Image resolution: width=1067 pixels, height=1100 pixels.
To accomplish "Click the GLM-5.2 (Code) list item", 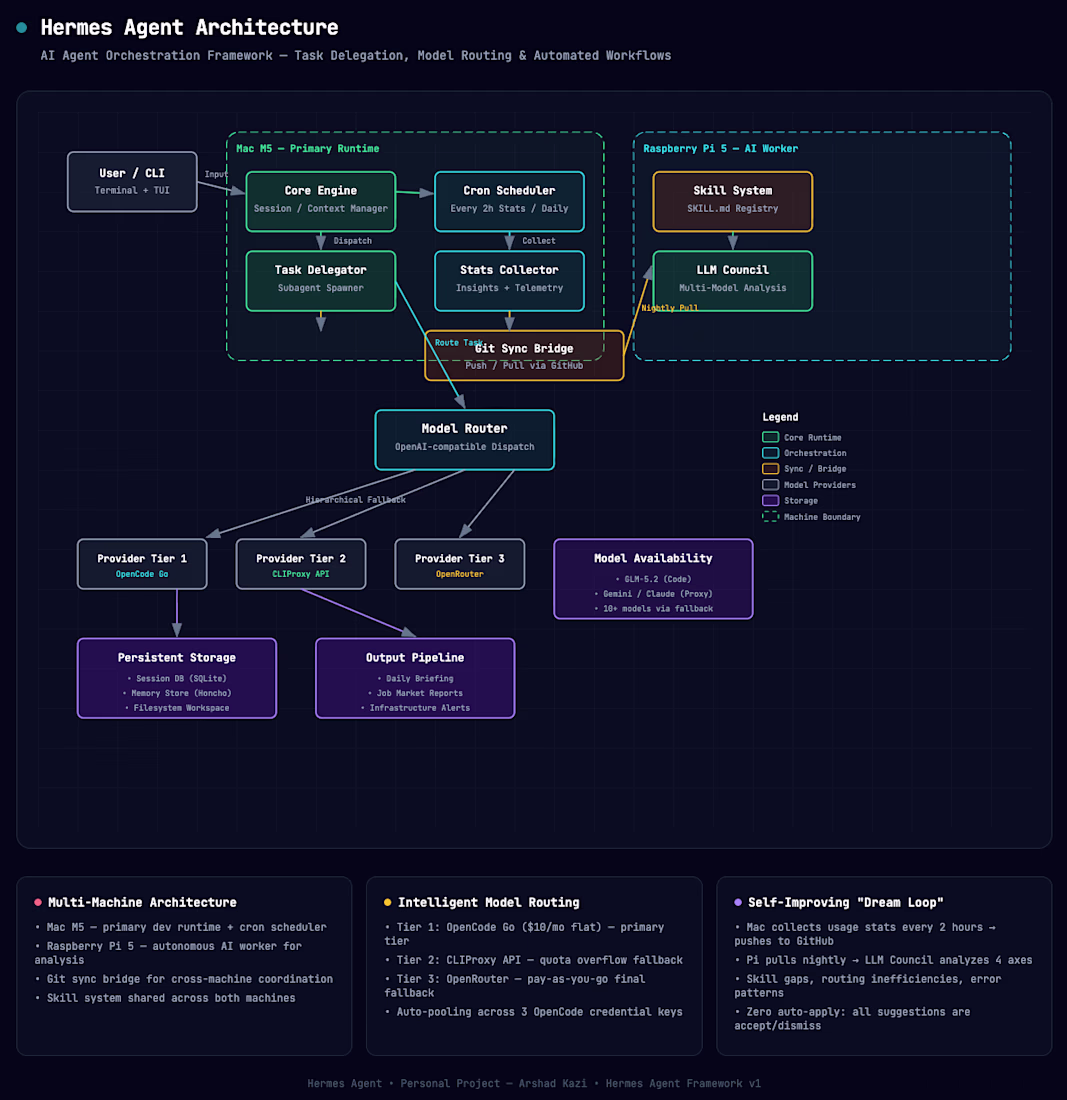I will (653, 579).
